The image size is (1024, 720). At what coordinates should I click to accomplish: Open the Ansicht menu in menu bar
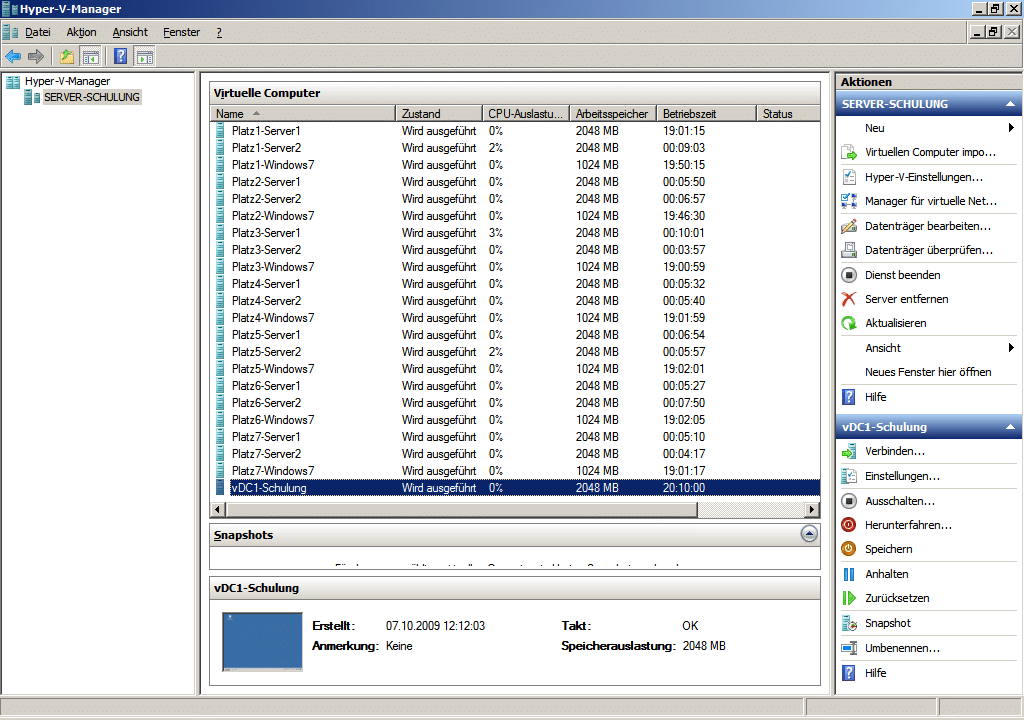pyautogui.click(x=130, y=32)
